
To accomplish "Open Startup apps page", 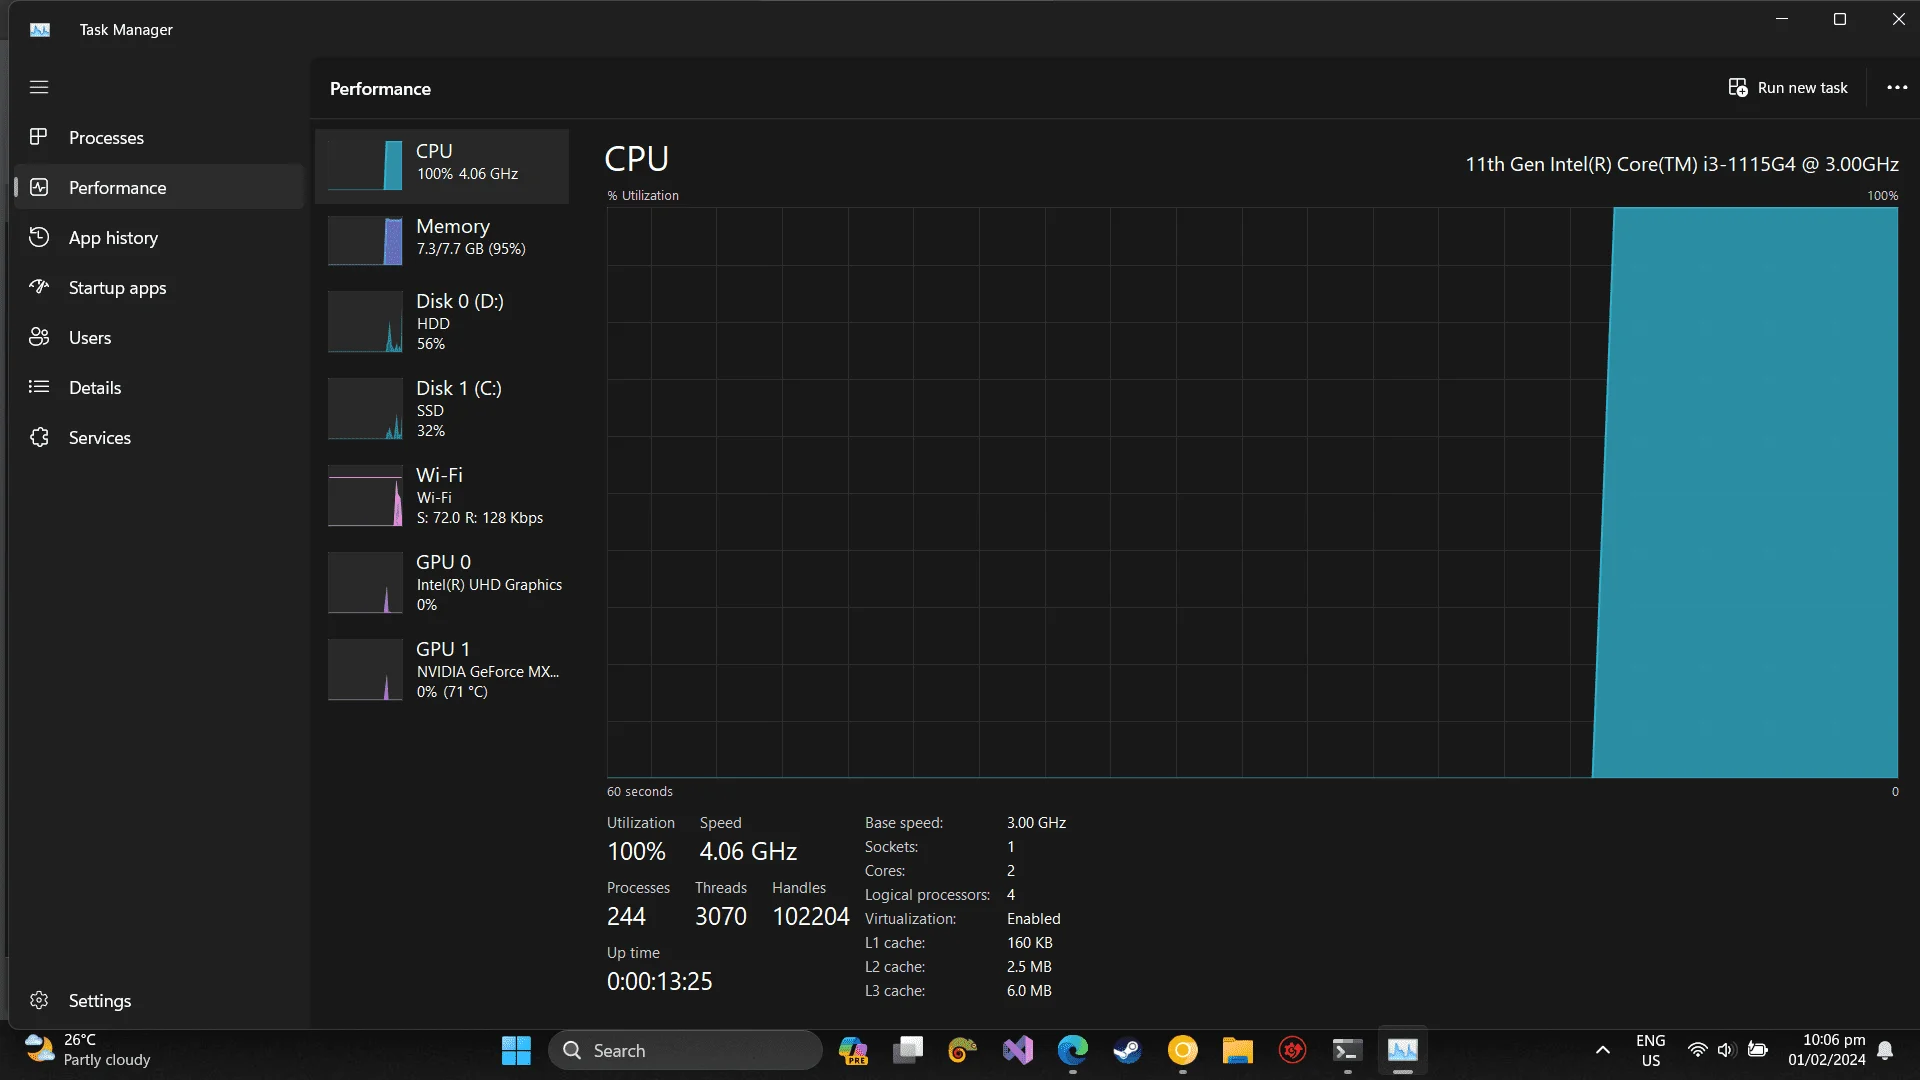I will [x=159, y=287].
